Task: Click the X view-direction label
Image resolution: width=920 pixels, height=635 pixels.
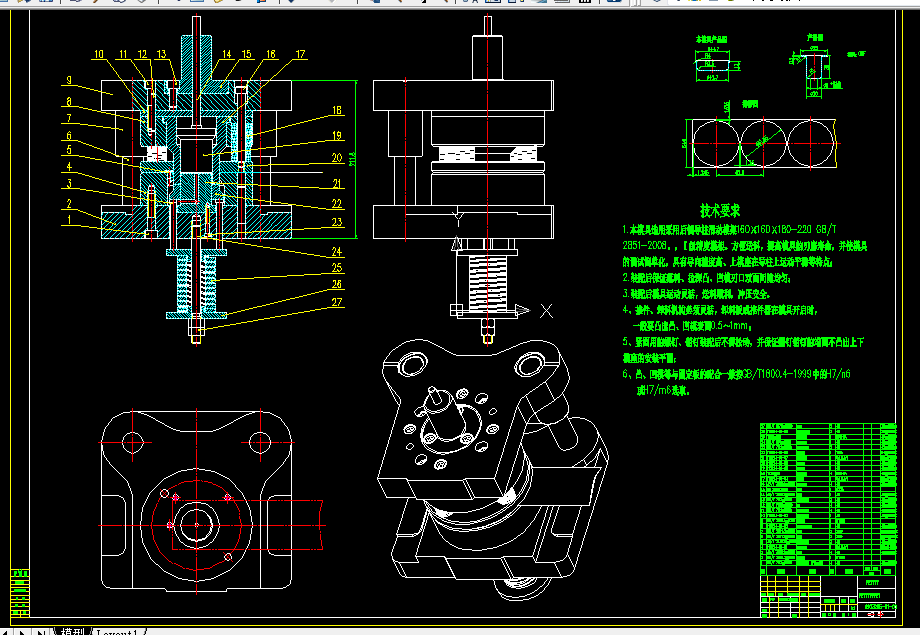Action: coord(546,311)
